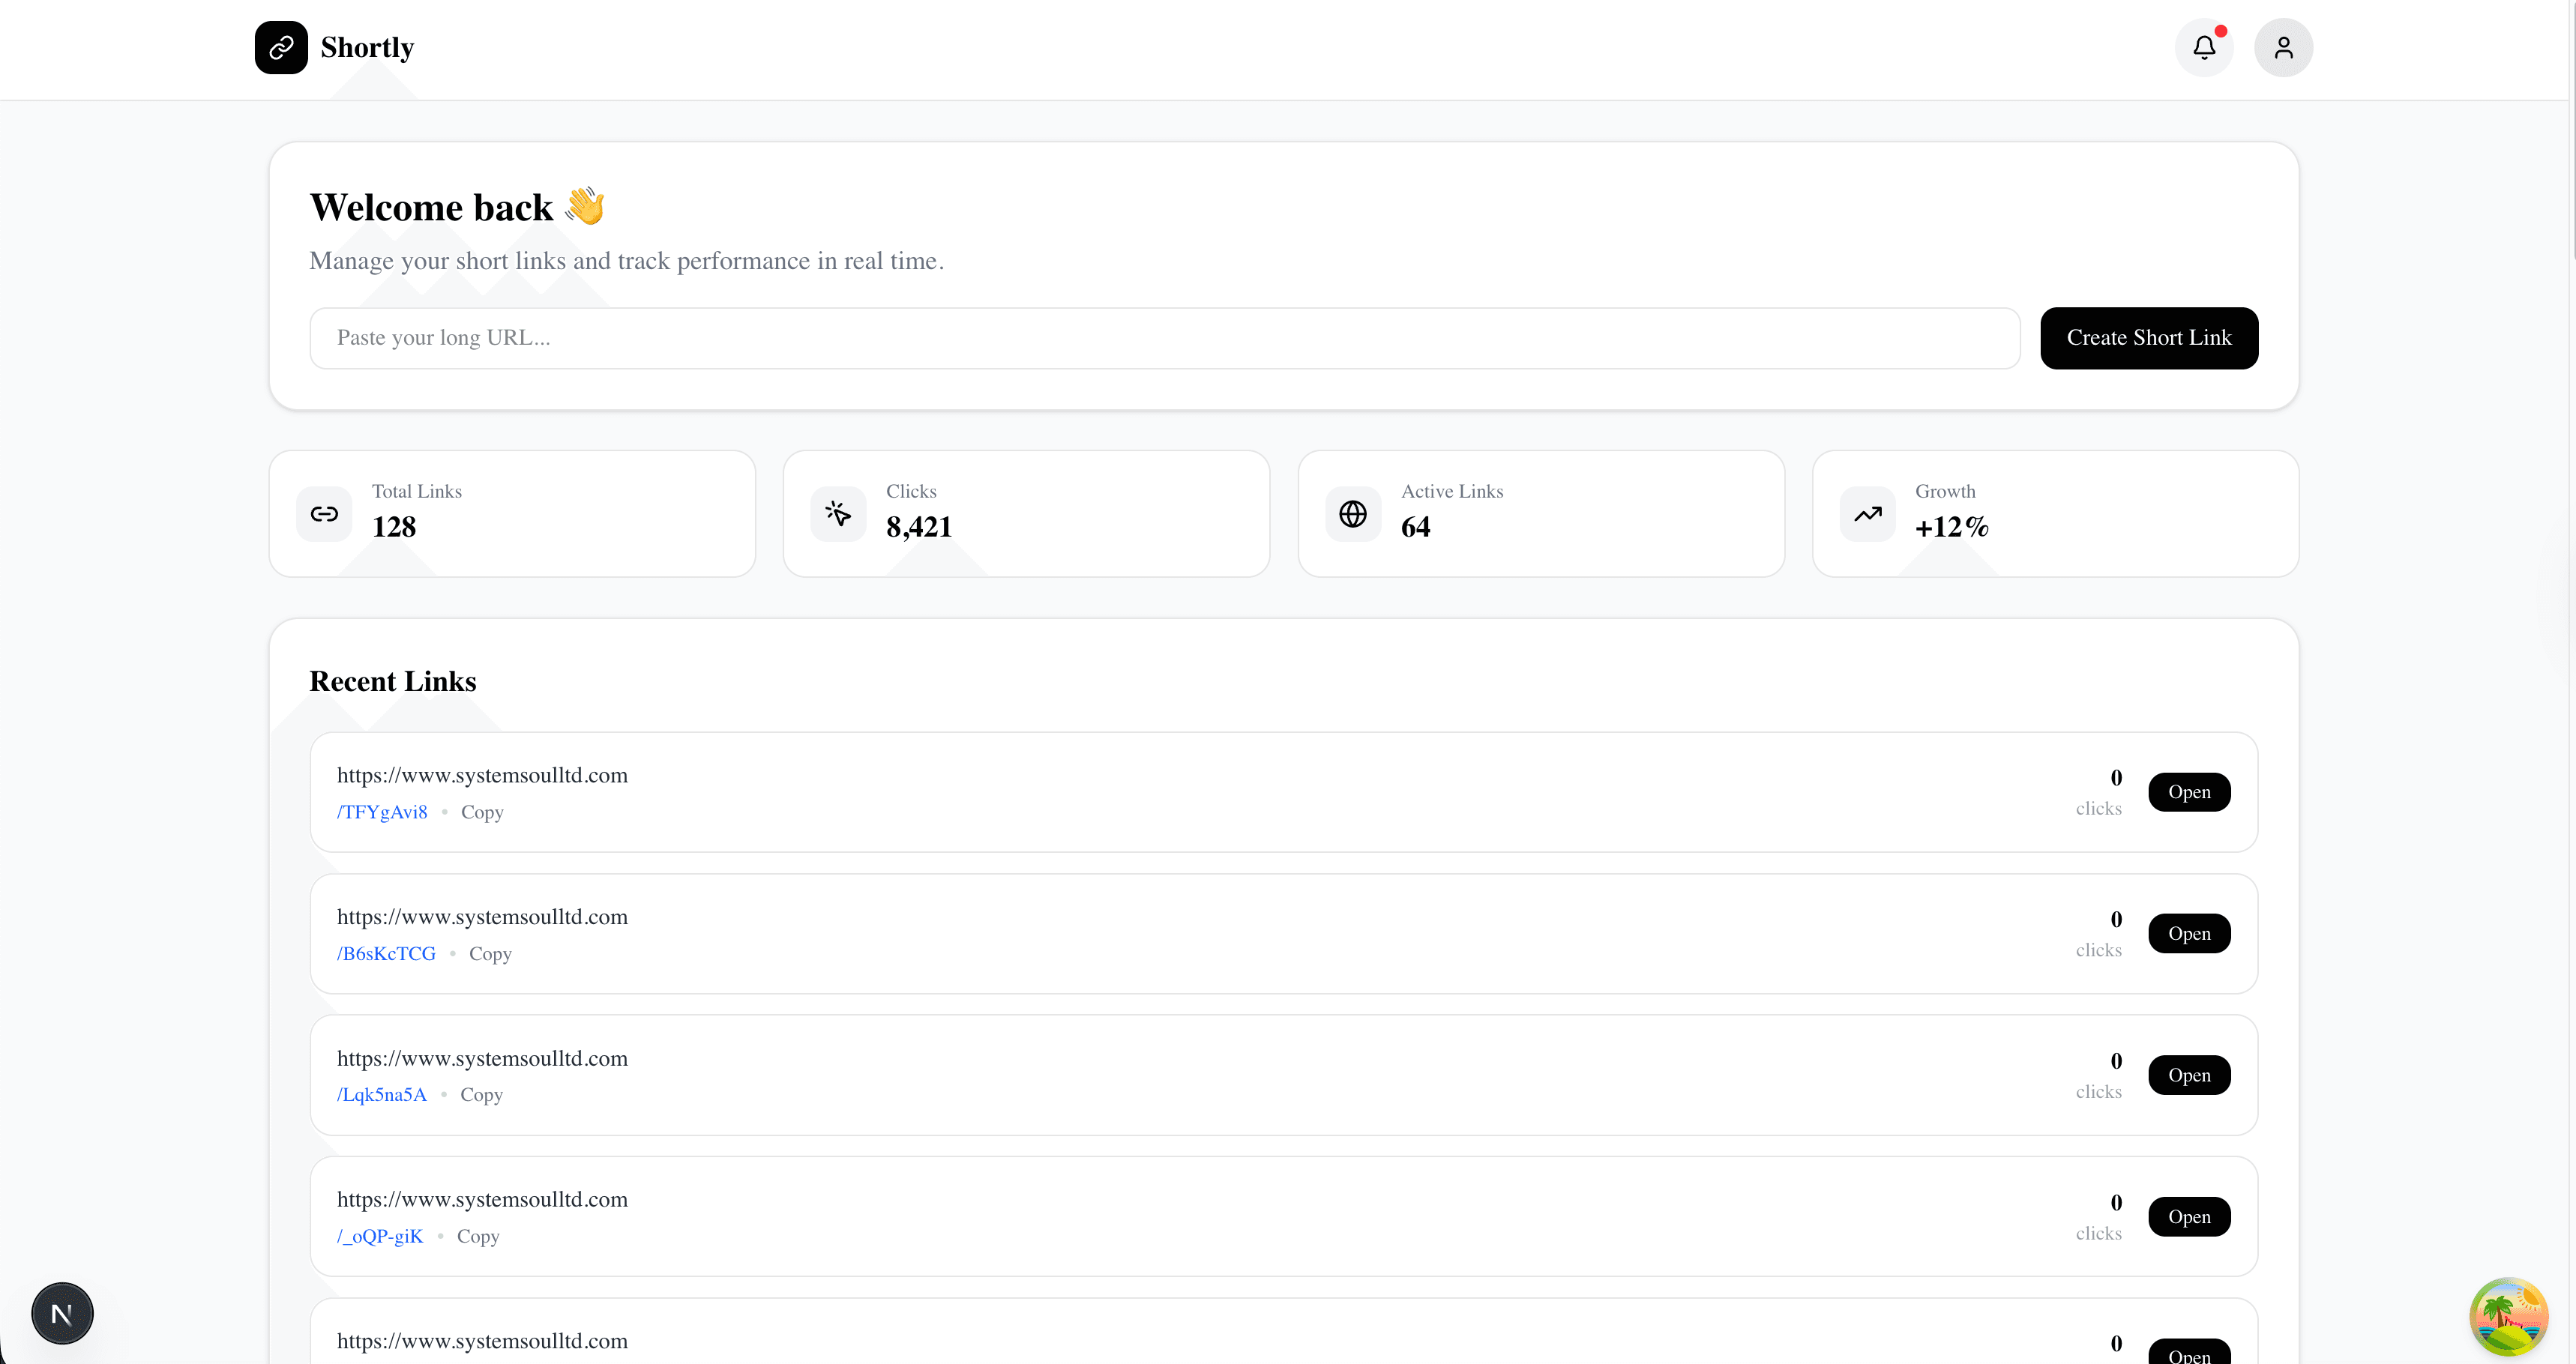2576x1364 pixels.
Task: Click the Clicks cursor icon
Action: click(x=838, y=514)
